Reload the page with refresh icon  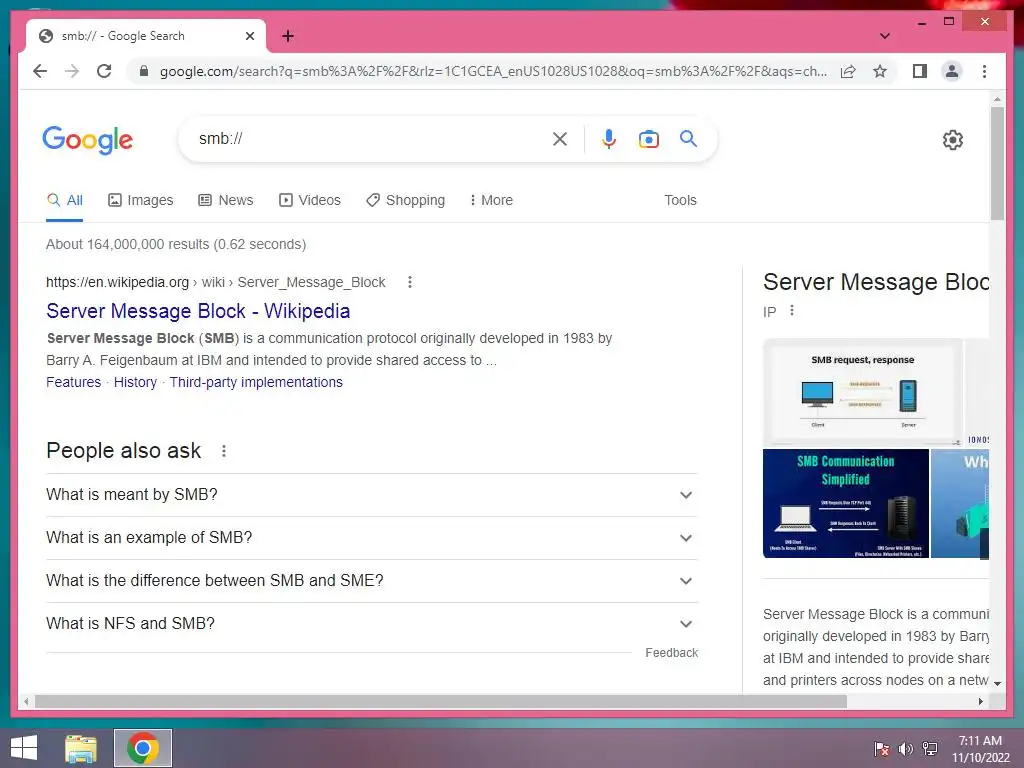(x=104, y=71)
